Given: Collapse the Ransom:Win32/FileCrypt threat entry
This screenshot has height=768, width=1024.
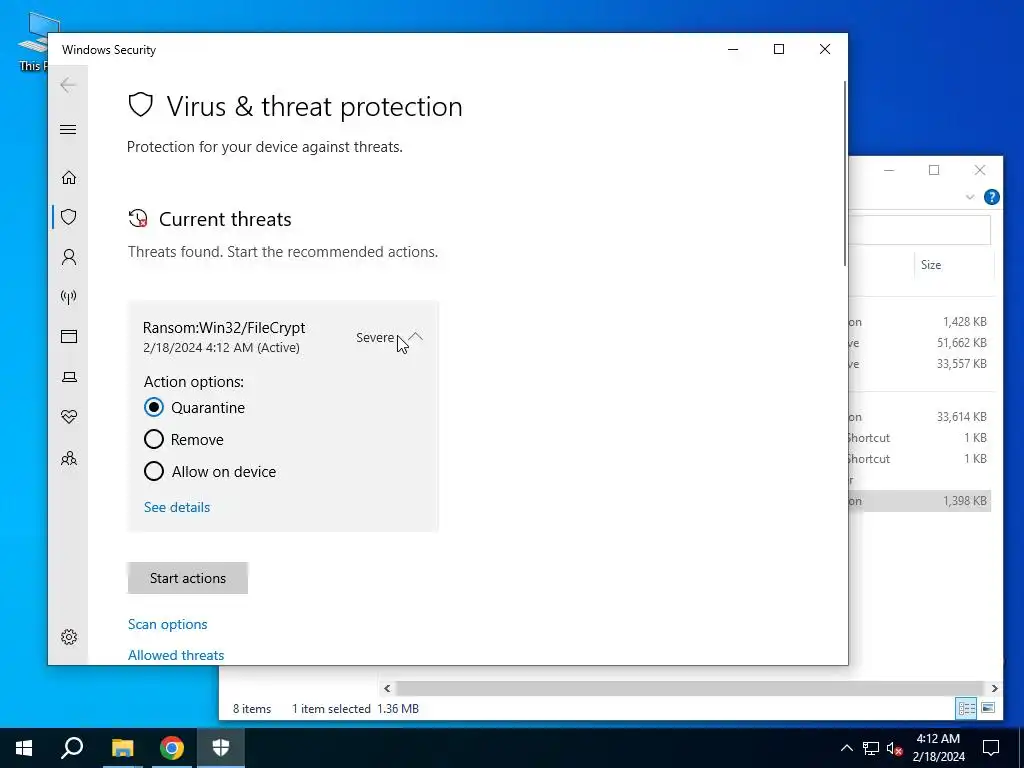Looking at the screenshot, I should click(x=416, y=337).
